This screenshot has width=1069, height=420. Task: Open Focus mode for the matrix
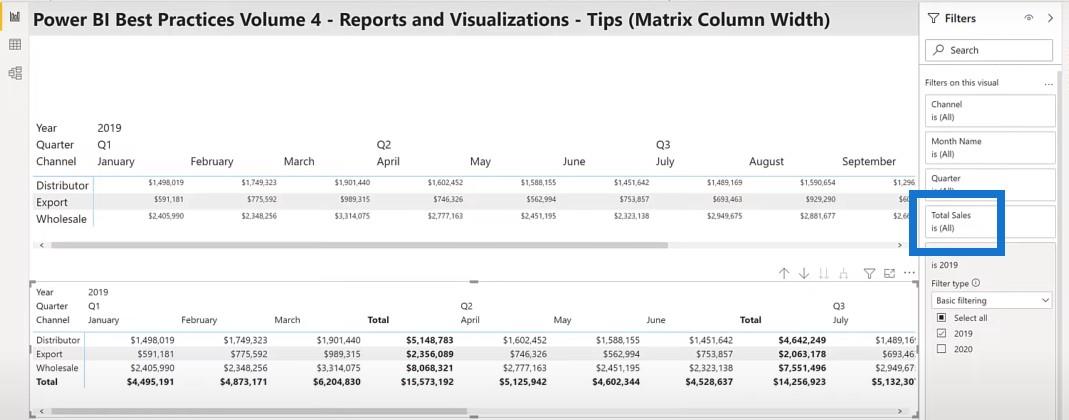pos(889,273)
